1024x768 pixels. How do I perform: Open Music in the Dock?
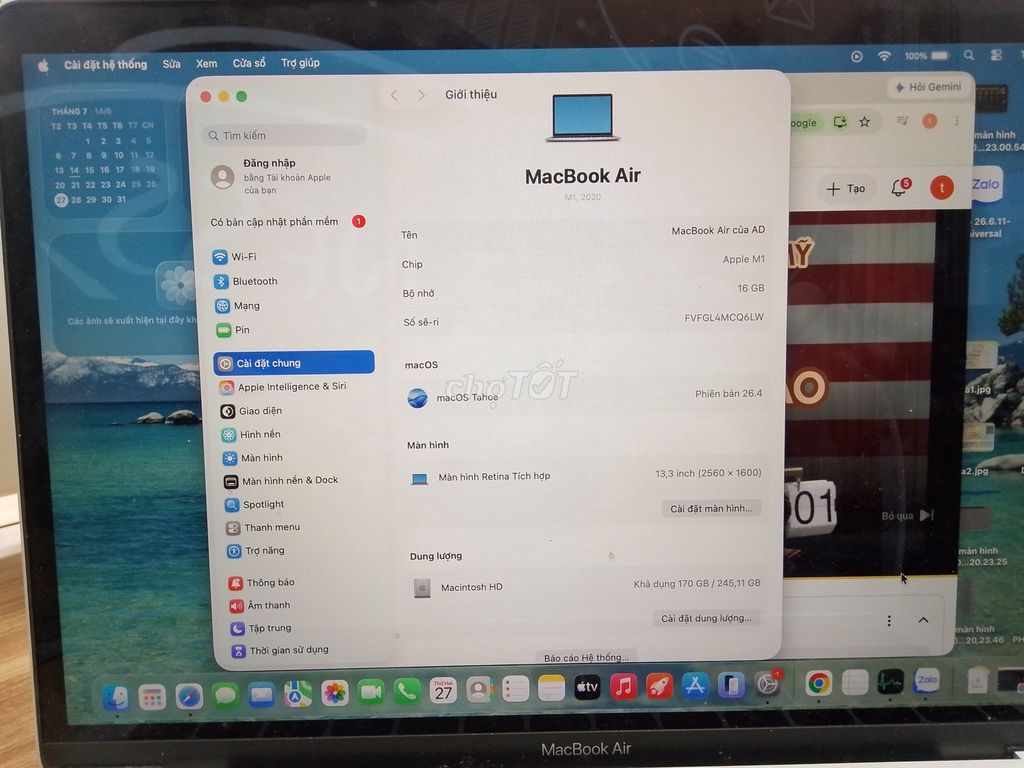pos(623,686)
